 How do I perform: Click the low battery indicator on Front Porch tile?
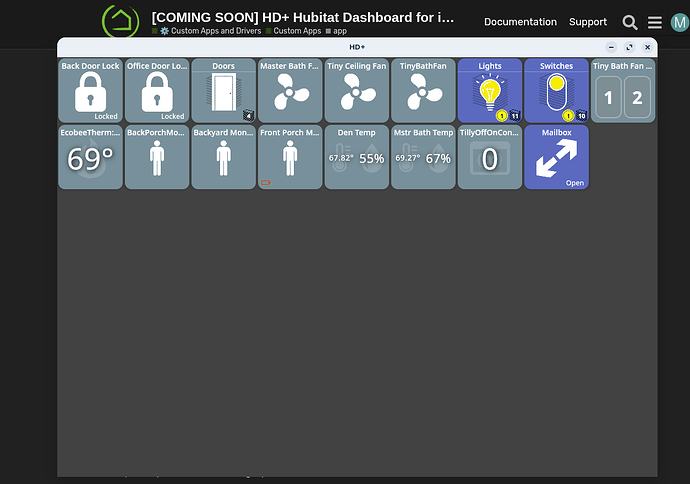pos(265,182)
